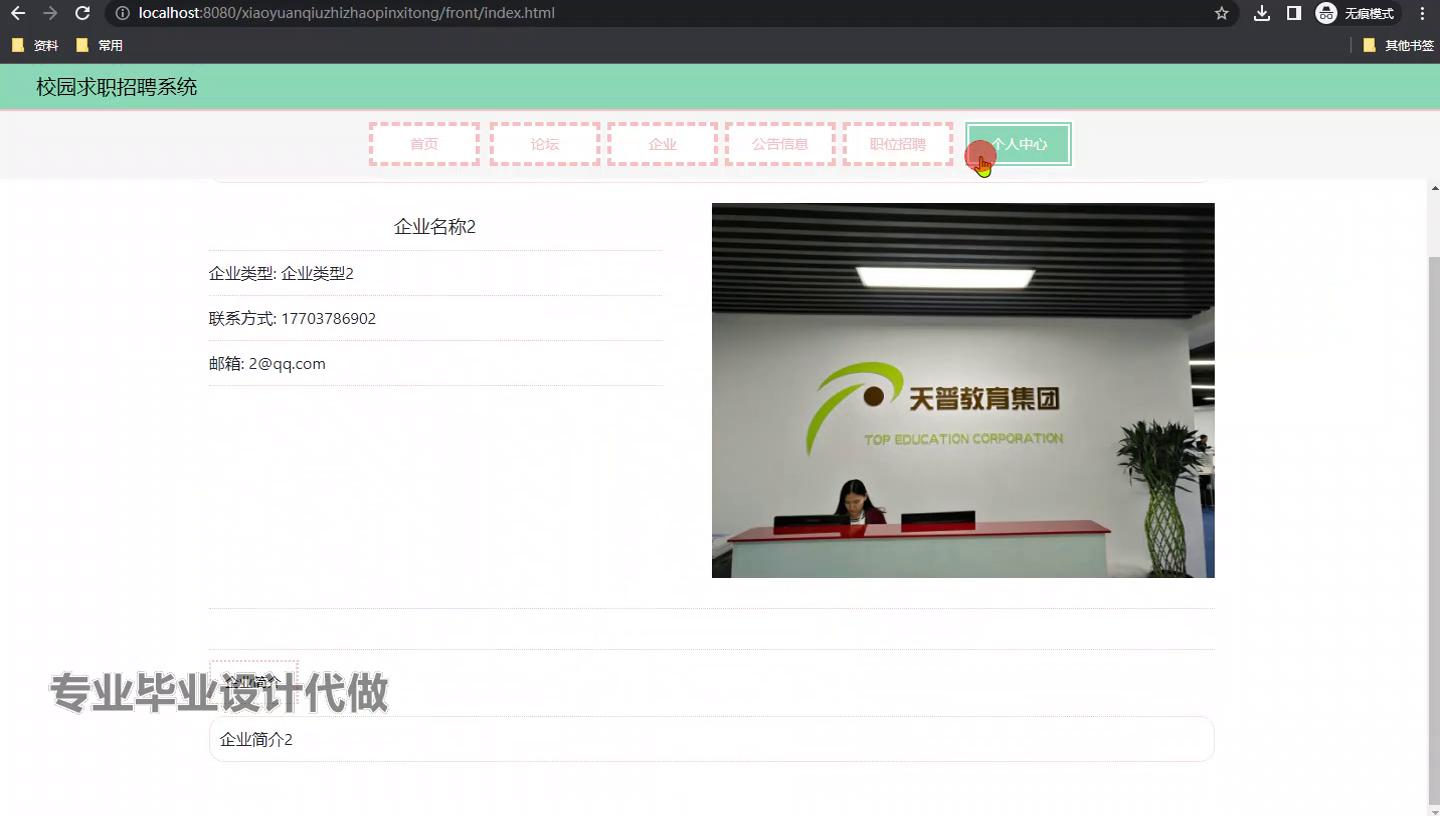The width and height of the screenshot is (1440, 816).
Task: View site information icon in address bar
Action: 122,13
